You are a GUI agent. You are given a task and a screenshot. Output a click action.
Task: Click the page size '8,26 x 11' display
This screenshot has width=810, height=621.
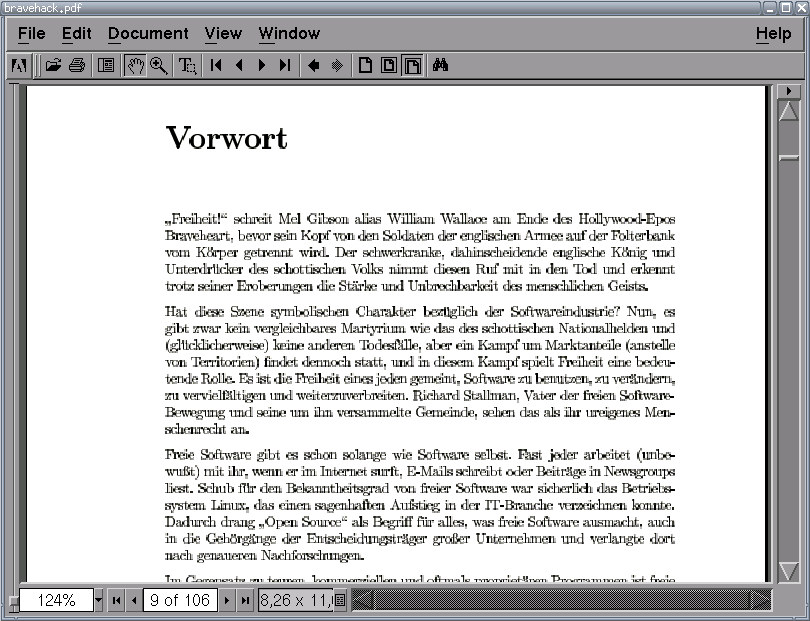[x=295, y=600]
